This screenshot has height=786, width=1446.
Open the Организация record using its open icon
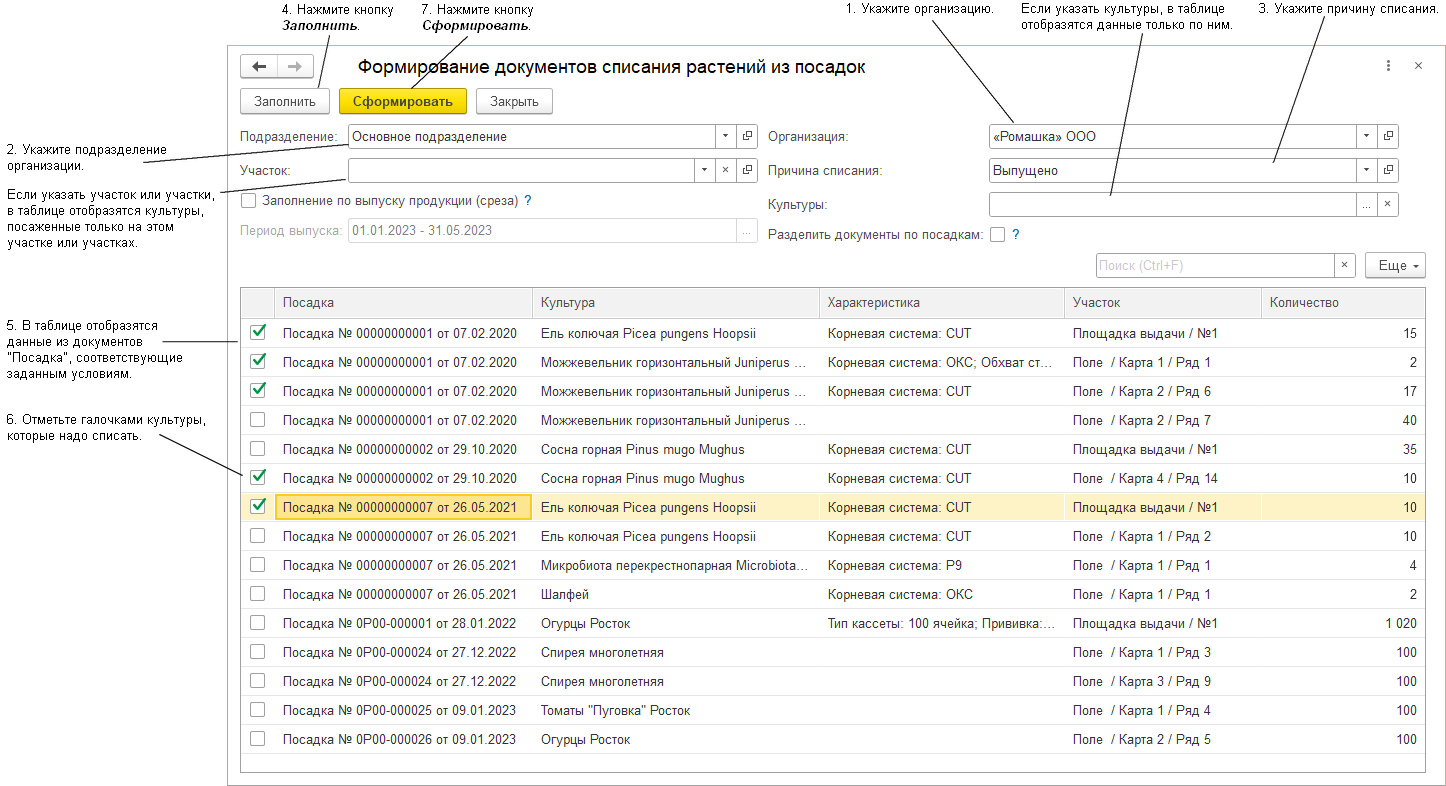[x=1388, y=137]
